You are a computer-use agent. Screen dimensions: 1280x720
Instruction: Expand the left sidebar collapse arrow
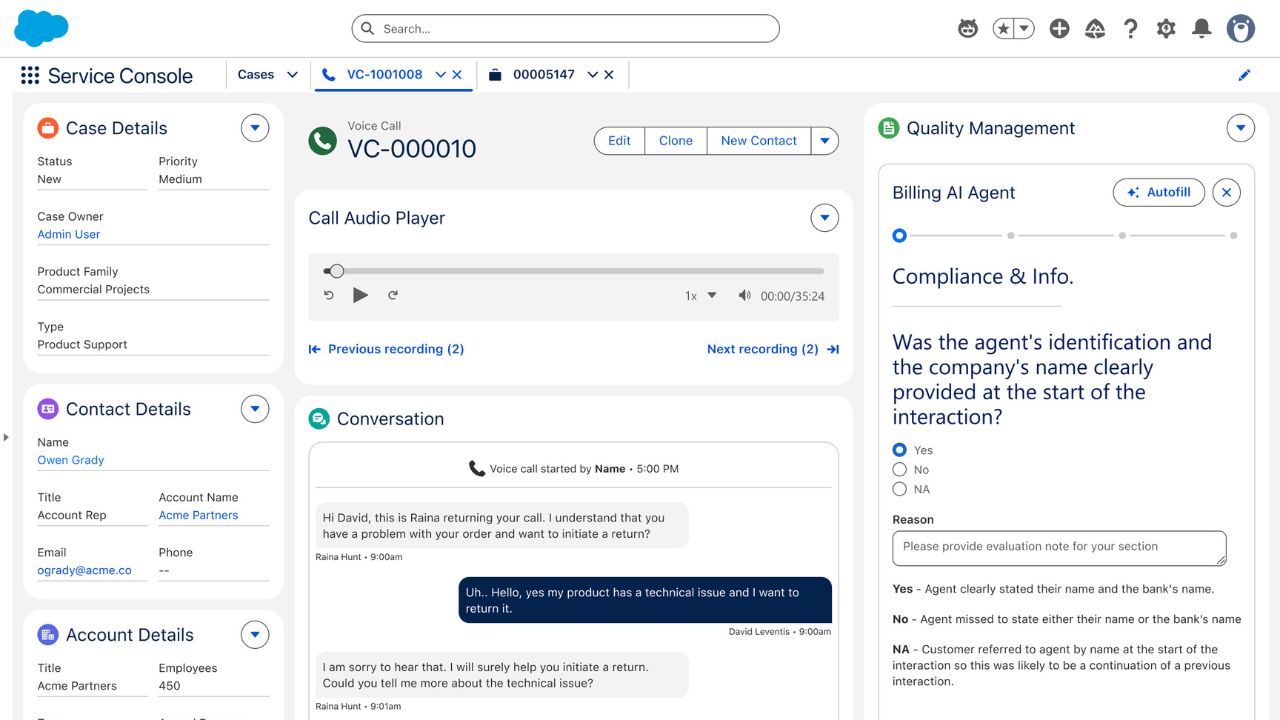pos(6,437)
